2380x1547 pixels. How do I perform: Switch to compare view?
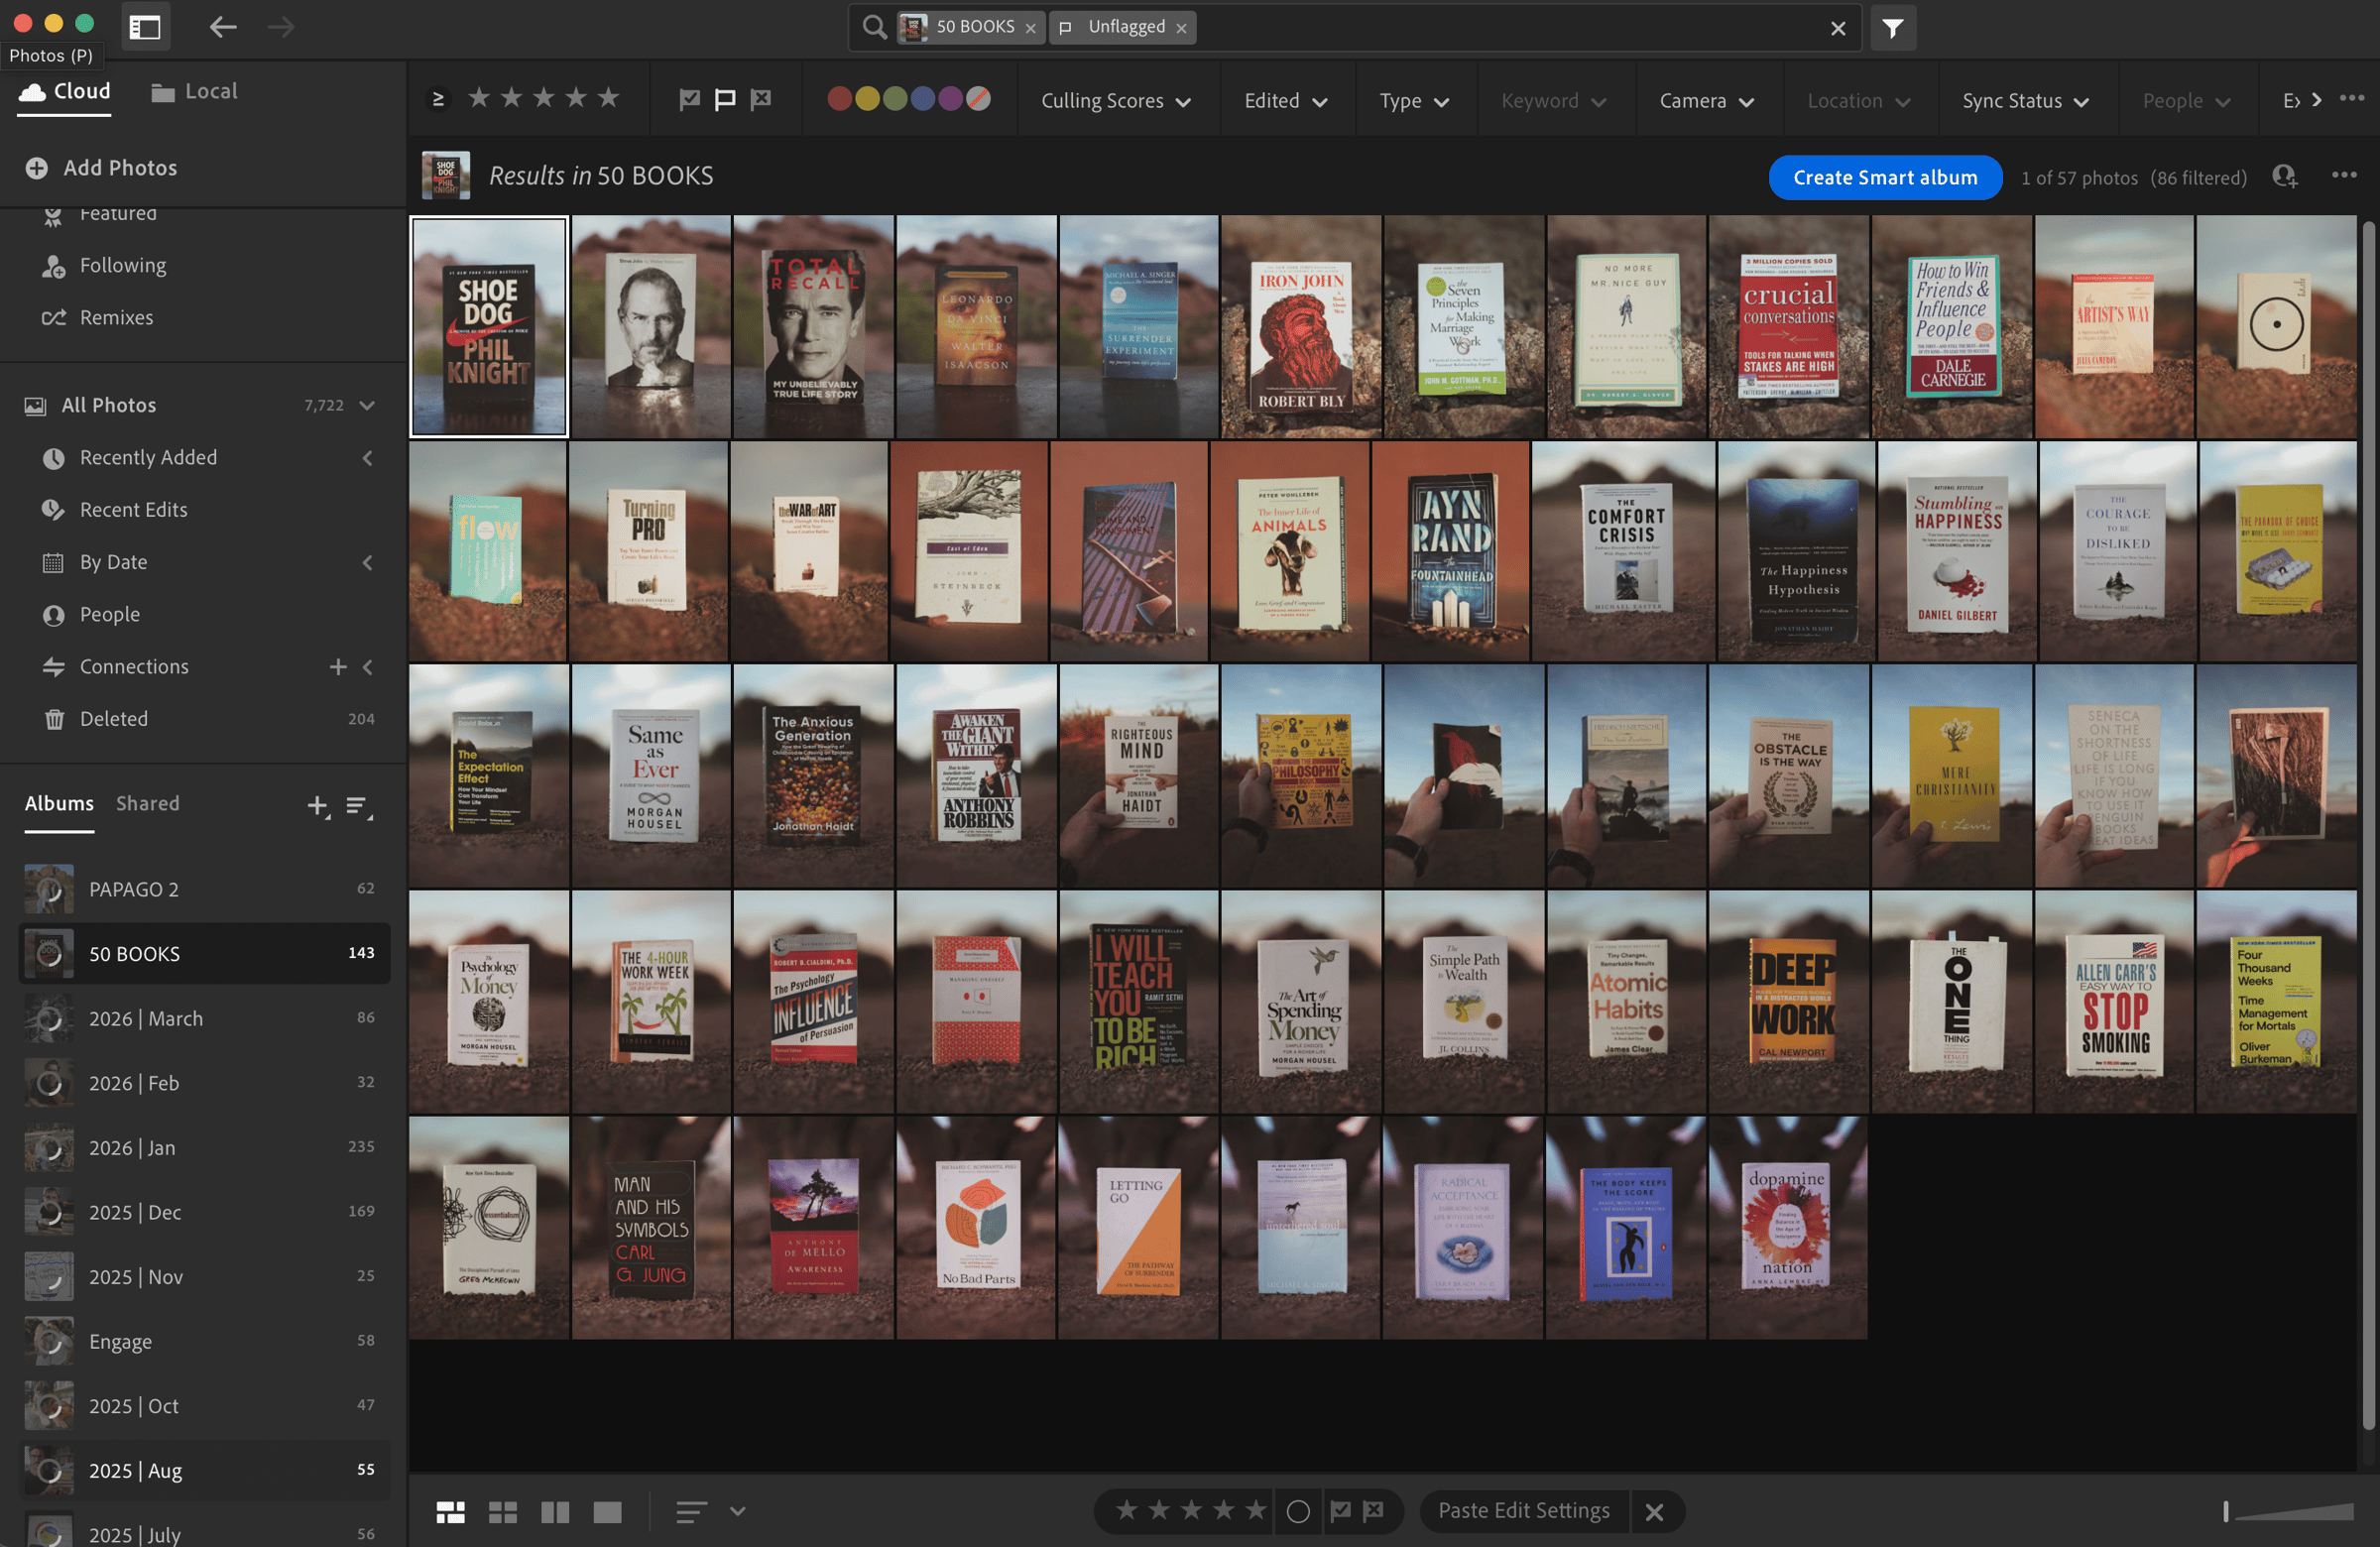555,1511
